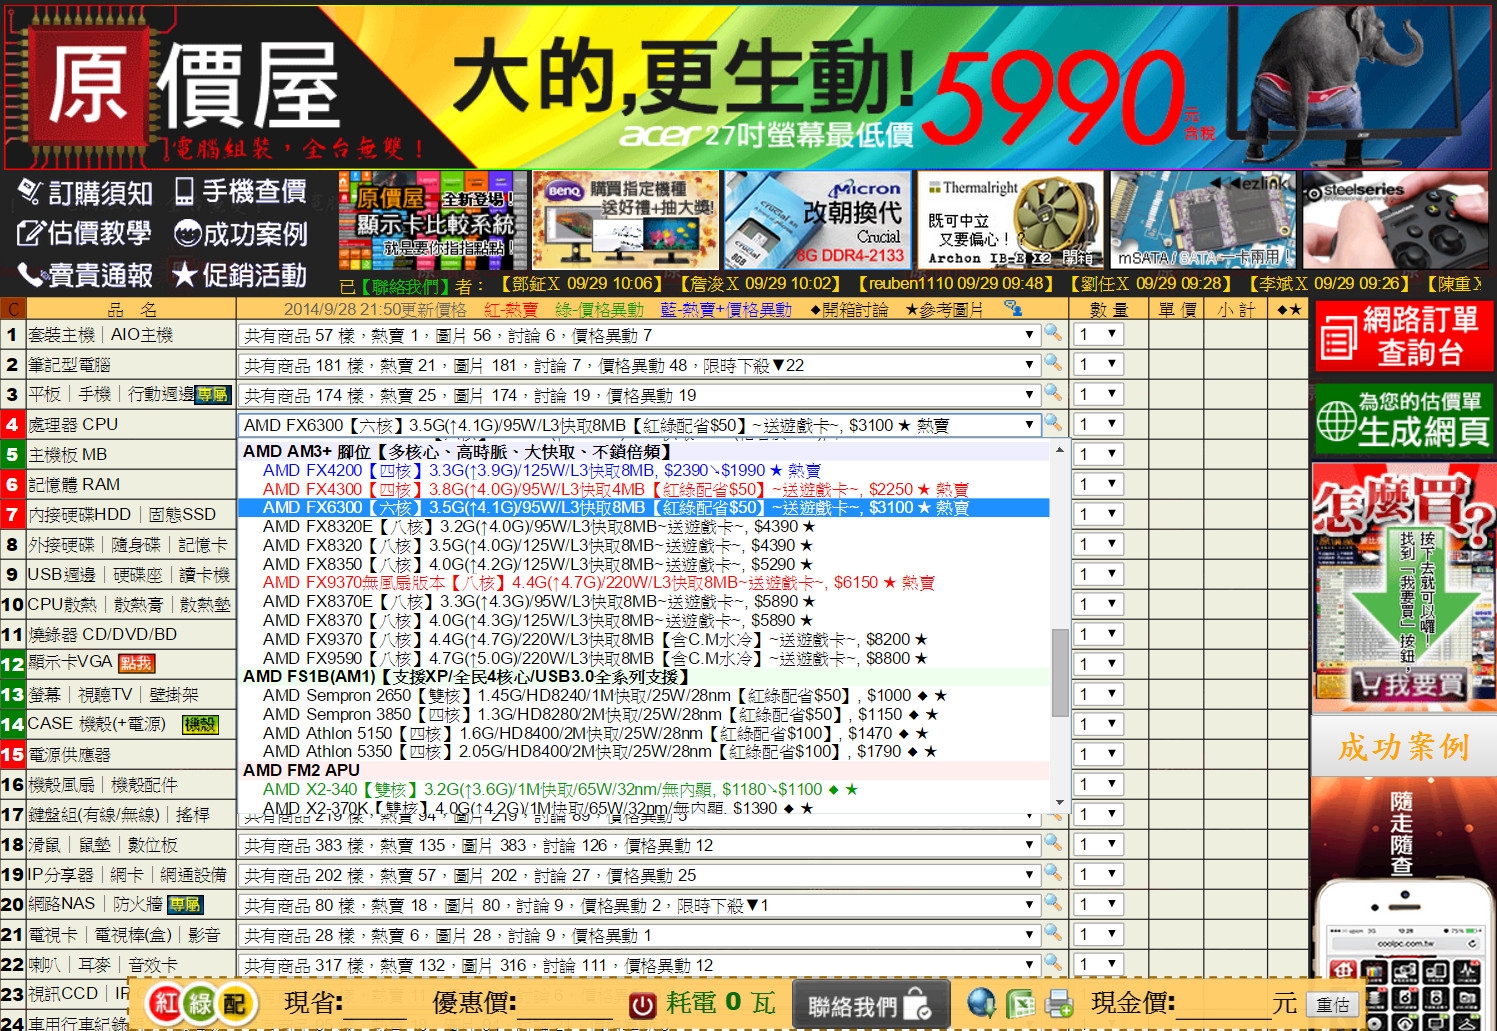Export quote with the Excel spreadsheet icon
Image resolution: width=1497 pixels, height=1031 pixels.
tap(1020, 1003)
